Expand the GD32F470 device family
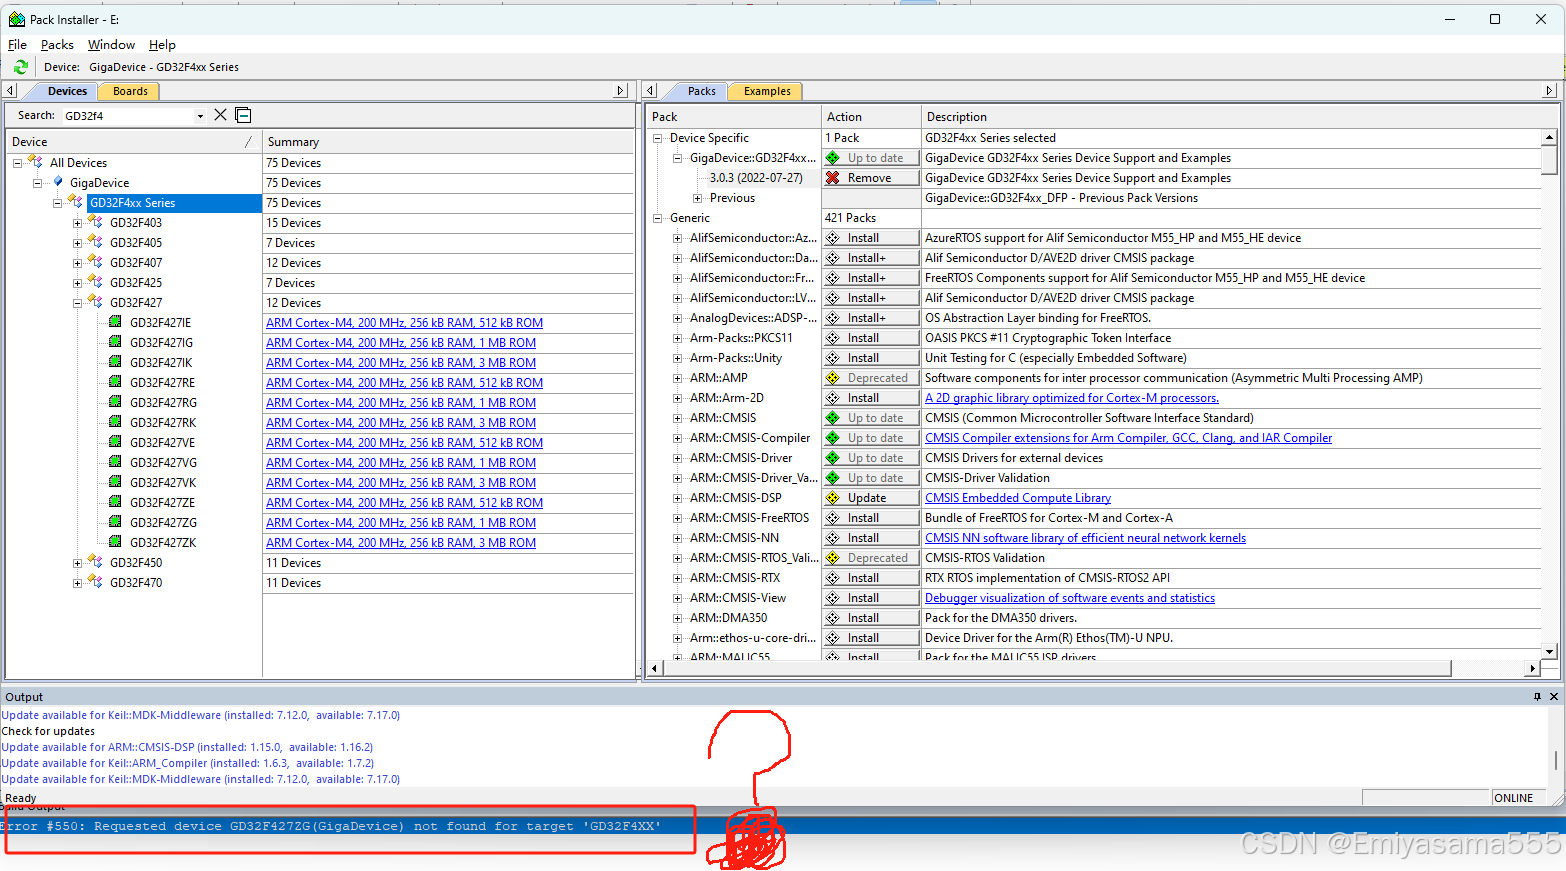The image size is (1566, 871). coord(77,583)
